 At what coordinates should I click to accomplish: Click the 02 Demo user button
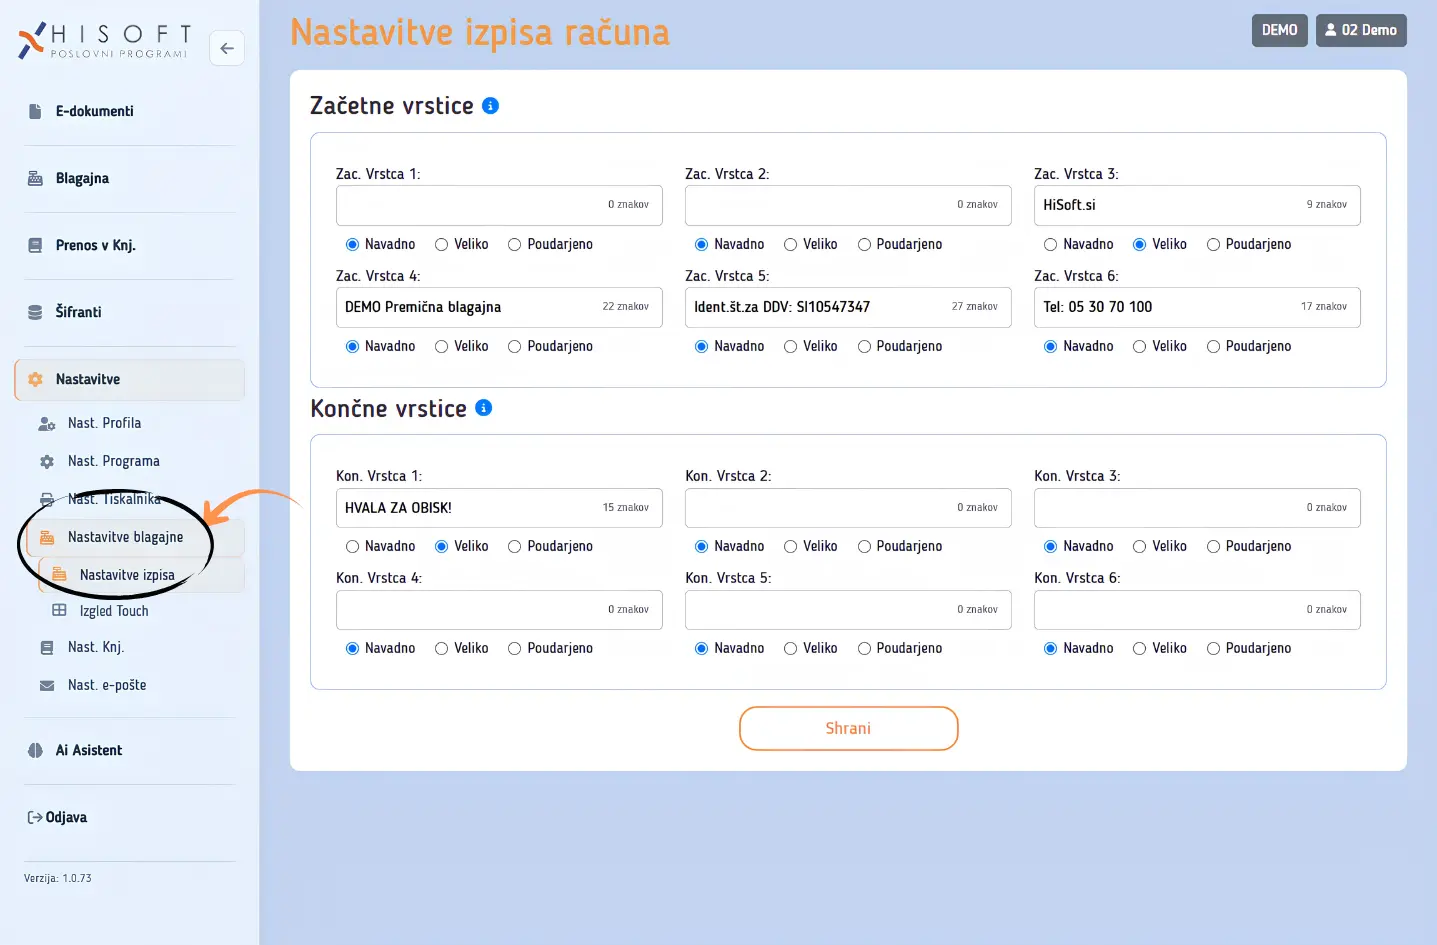pos(1361,30)
